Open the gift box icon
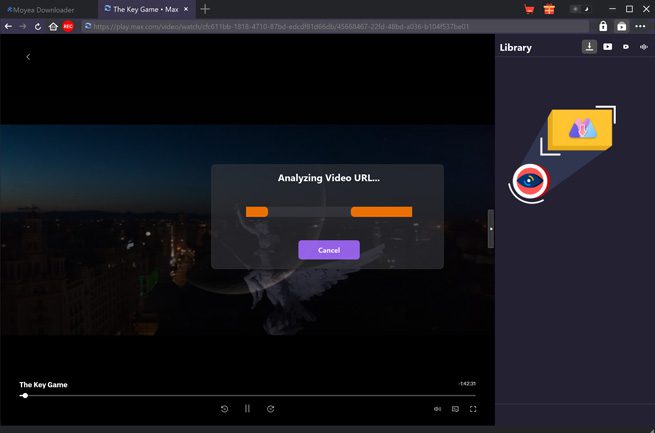 [548, 9]
